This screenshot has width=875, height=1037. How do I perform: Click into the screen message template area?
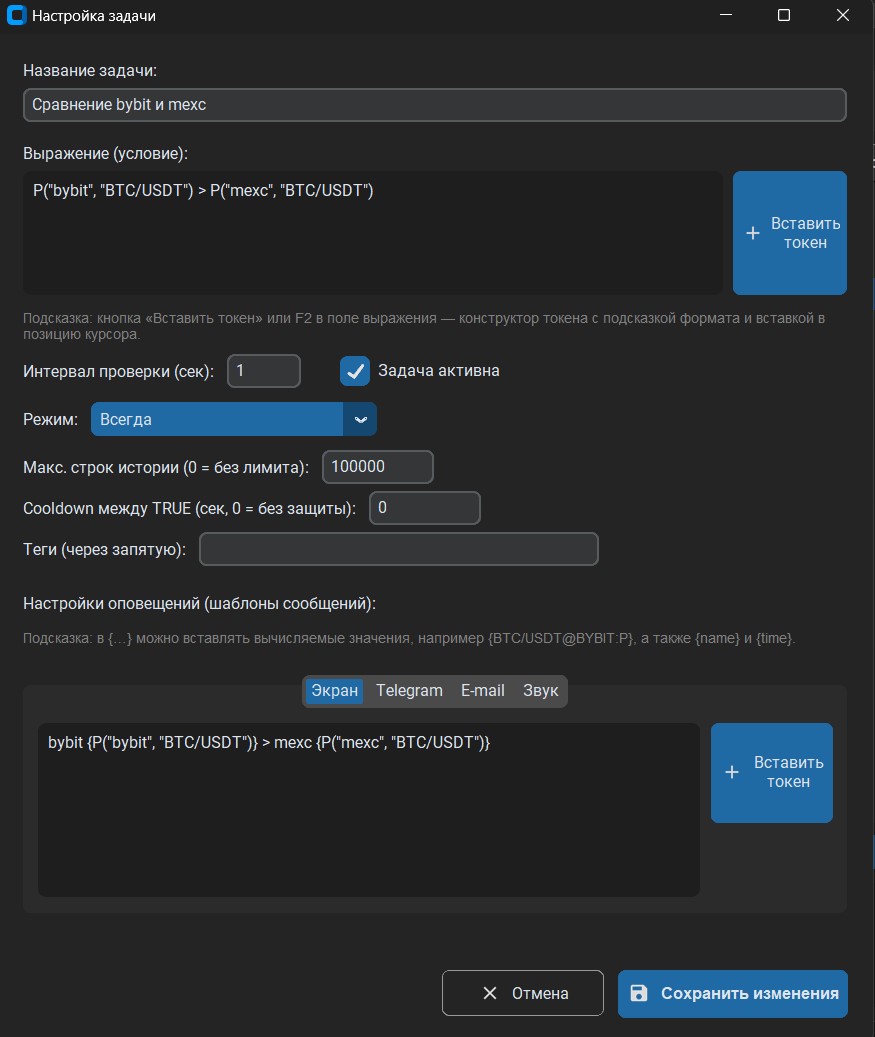point(368,809)
